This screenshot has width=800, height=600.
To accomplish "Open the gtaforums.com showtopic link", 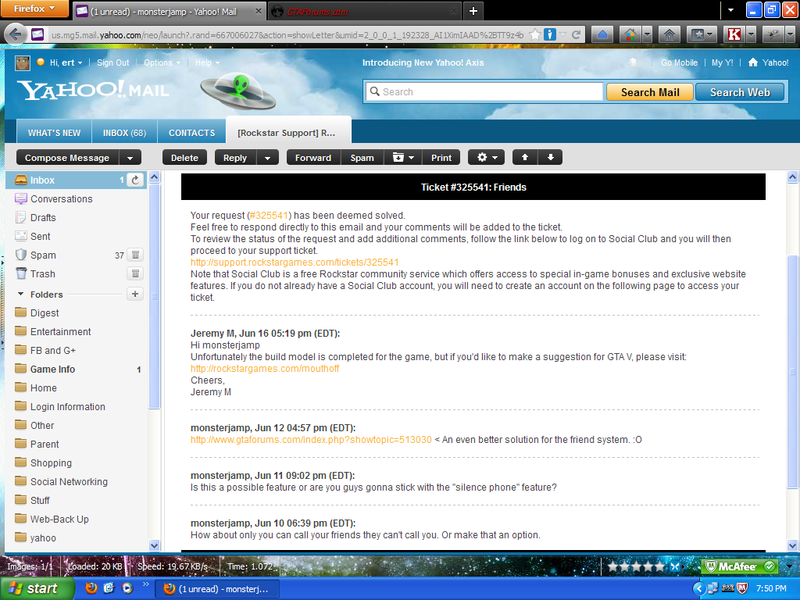I will 311,439.
